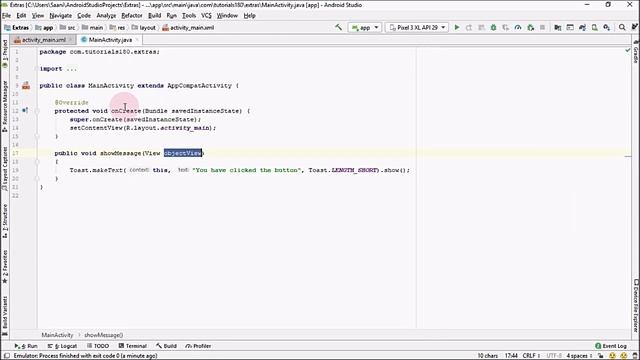This screenshot has height=360, width=640.
Task: Open the Device File Explorer side panel
Action: (x=636, y=305)
